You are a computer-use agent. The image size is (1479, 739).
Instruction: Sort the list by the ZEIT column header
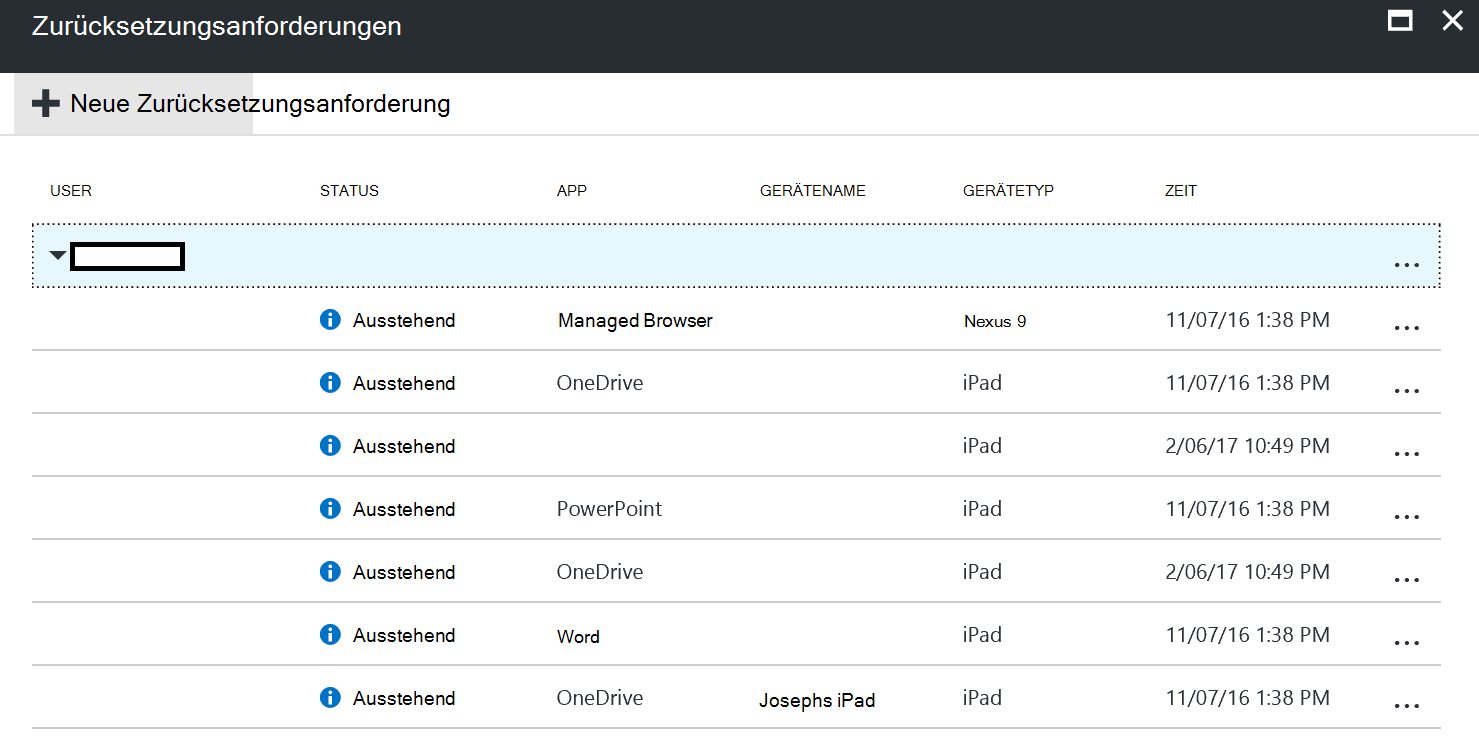(1181, 190)
